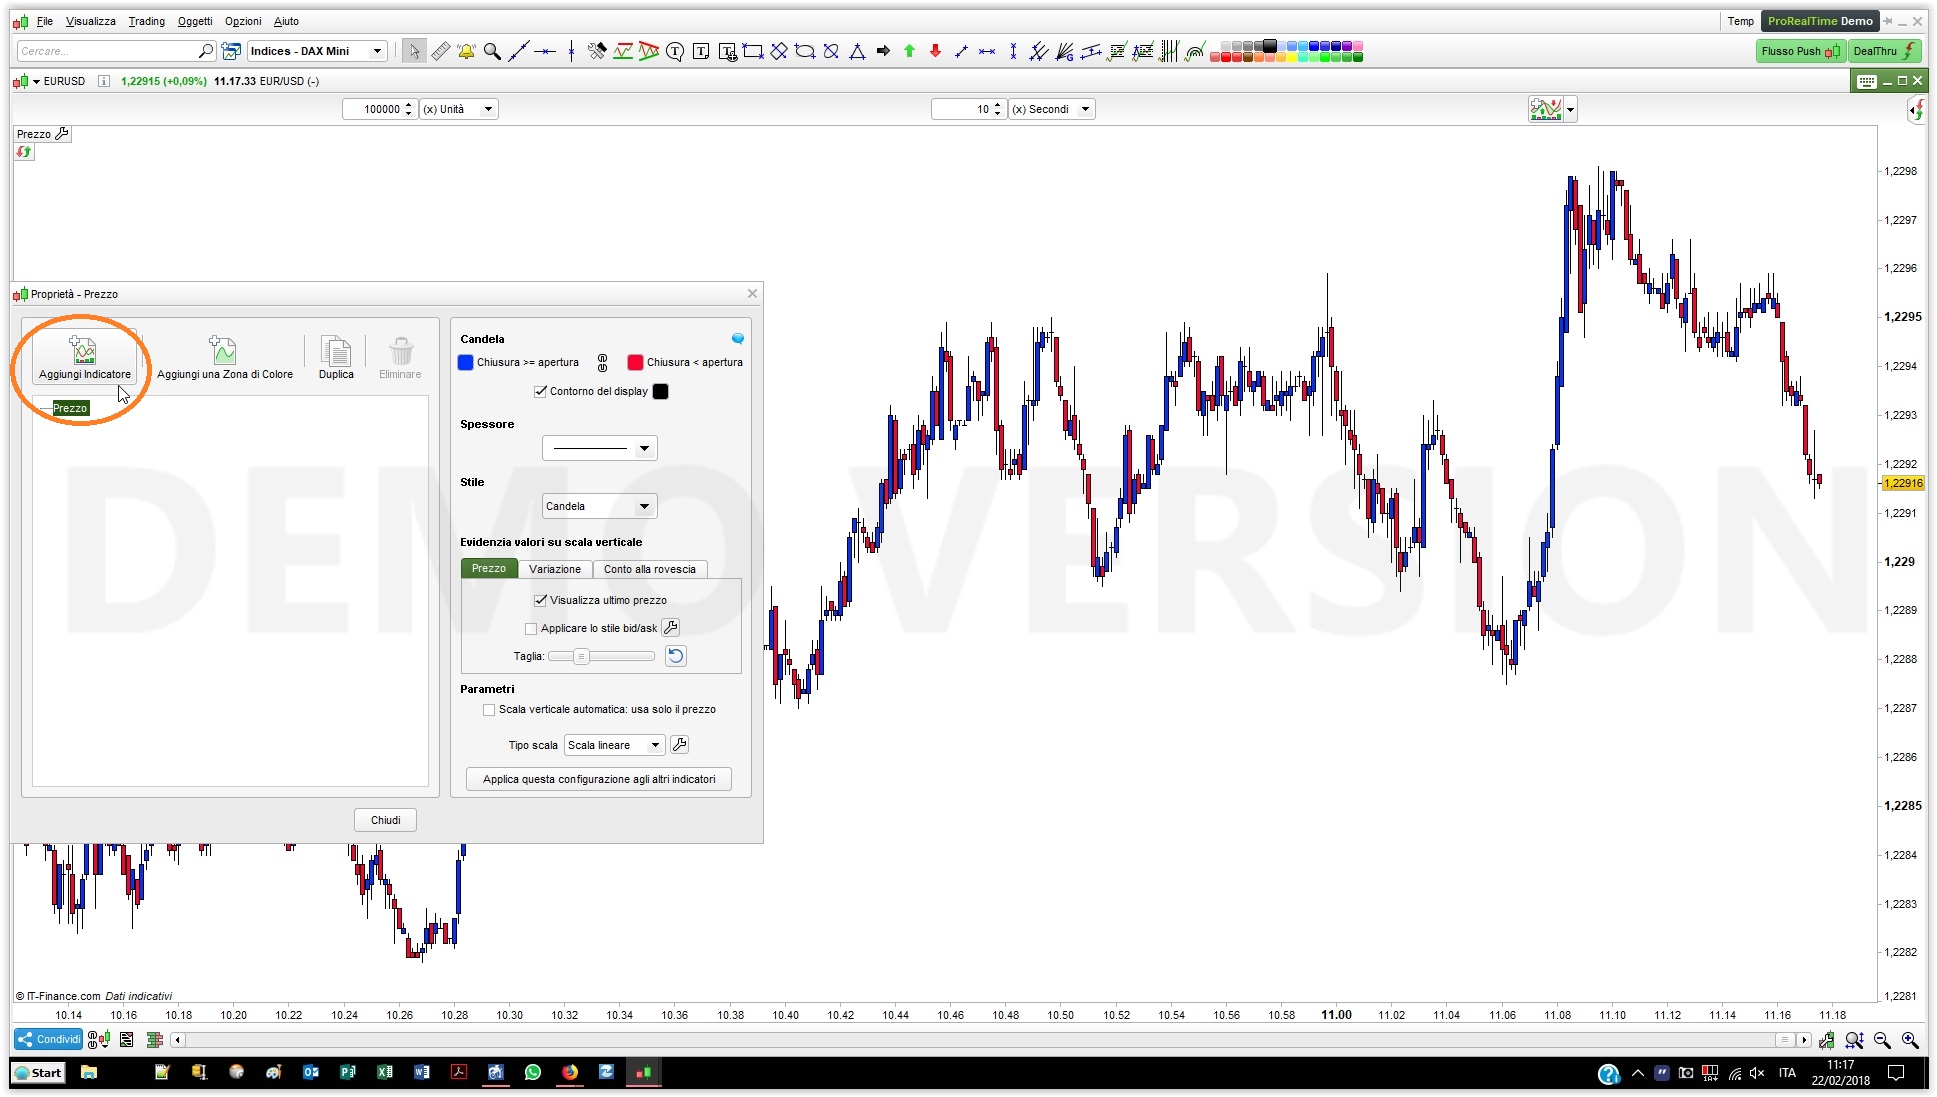Open Tipo scala dropdown
This screenshot has height=1097, width=1937.
(614, 745)
